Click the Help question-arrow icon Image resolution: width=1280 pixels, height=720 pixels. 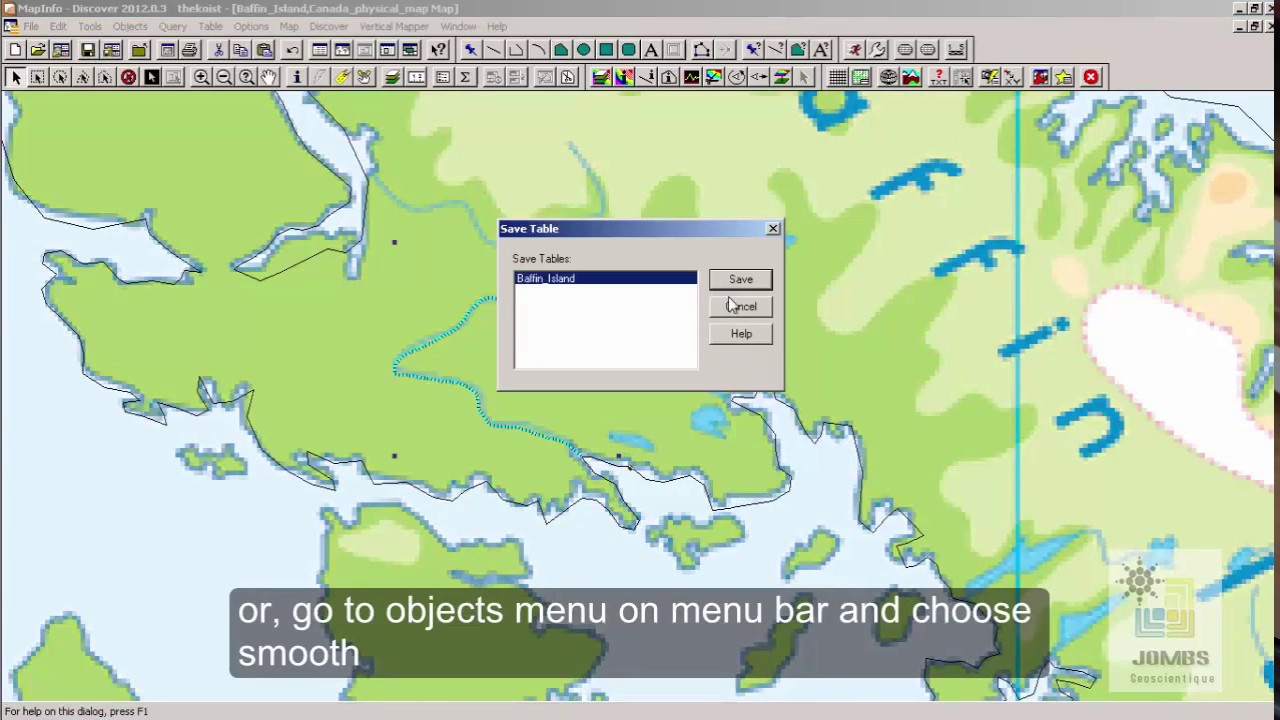pos(439,50)
